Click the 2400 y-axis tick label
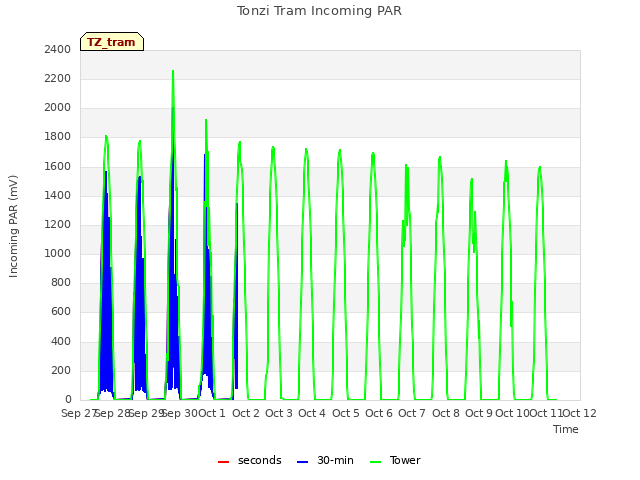 [58, 49]
